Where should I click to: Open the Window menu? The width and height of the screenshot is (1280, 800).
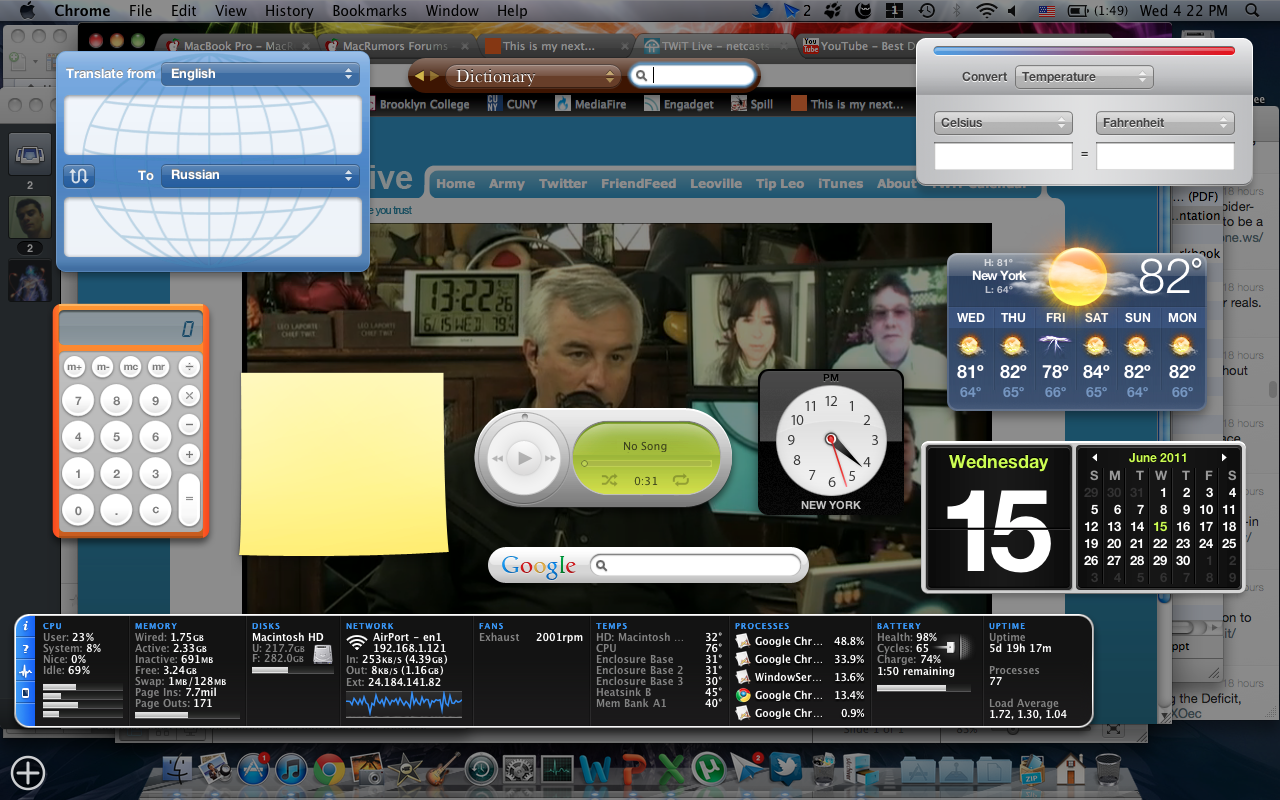[x=452, y=11]
